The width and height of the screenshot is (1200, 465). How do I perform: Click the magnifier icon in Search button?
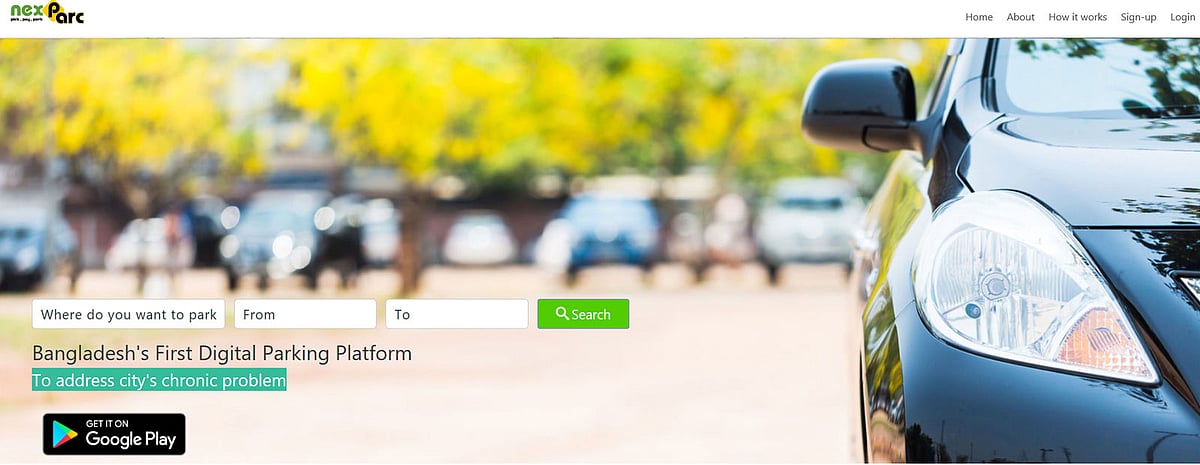(x=562, y=314)
